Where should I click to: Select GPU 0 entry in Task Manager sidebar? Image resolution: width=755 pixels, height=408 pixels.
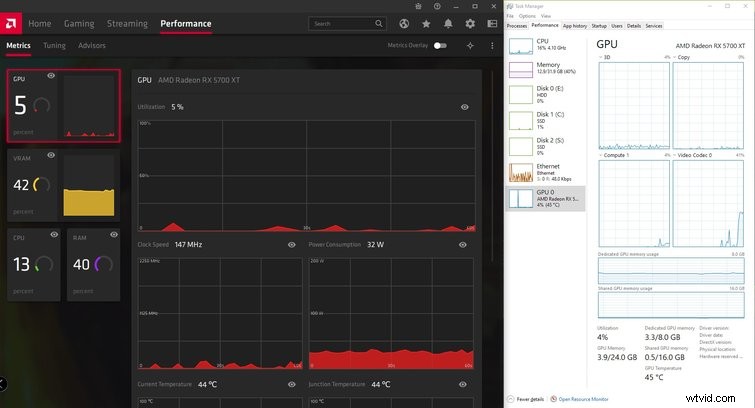pos(546,198)
